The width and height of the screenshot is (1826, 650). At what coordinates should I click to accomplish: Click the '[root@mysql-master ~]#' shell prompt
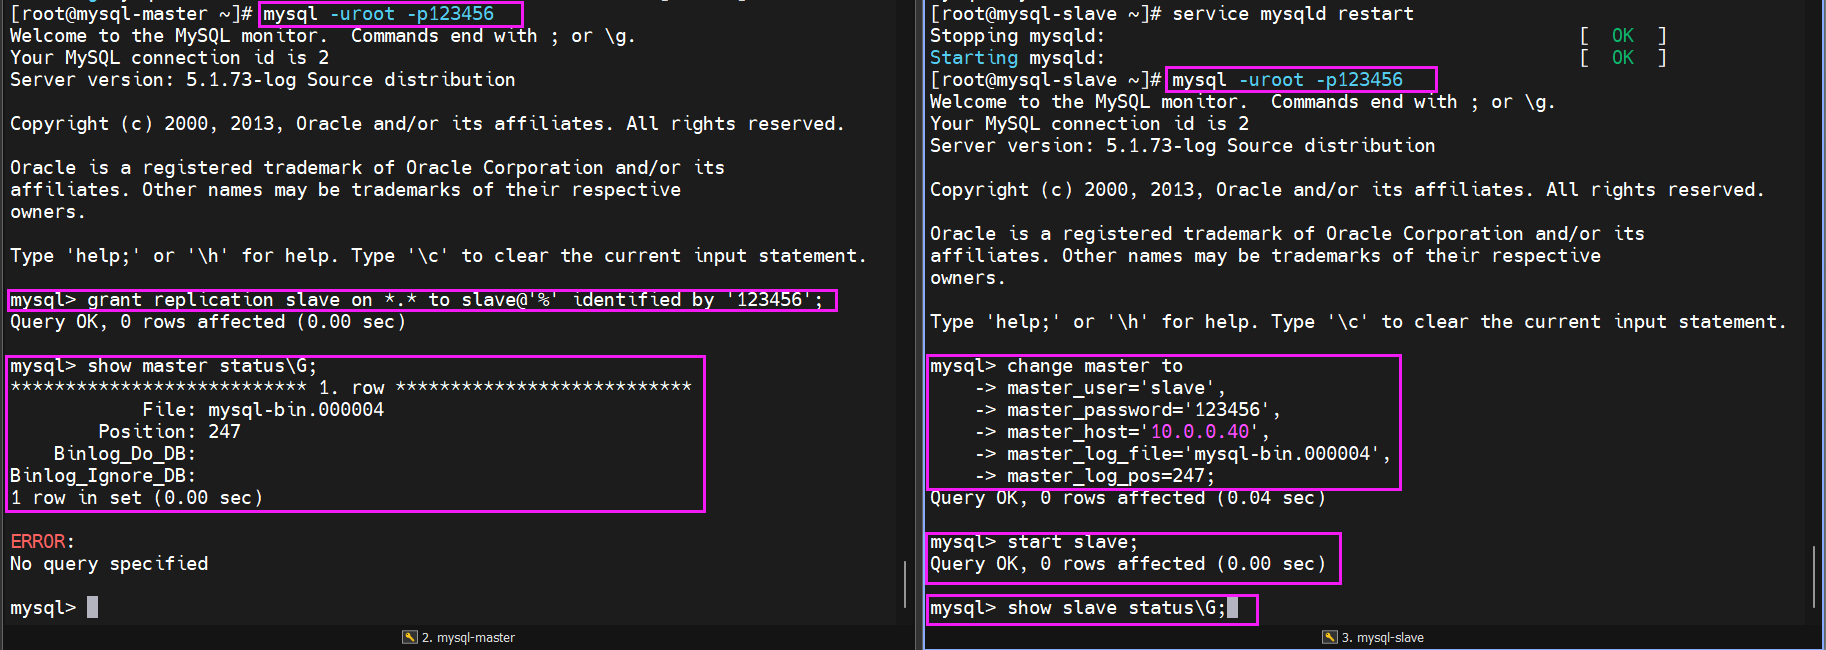(x=131, y=14)
